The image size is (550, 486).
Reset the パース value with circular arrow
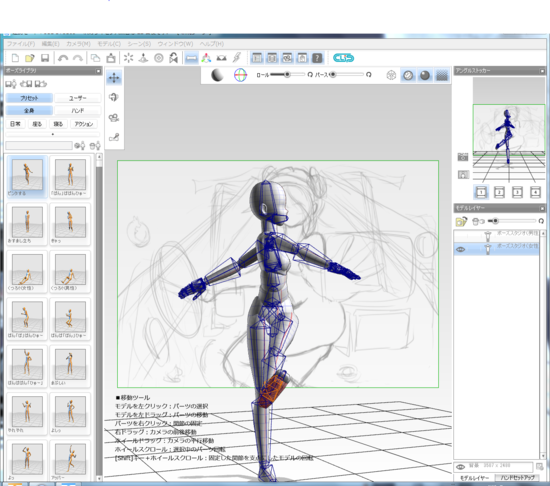[x=369, y=75]
